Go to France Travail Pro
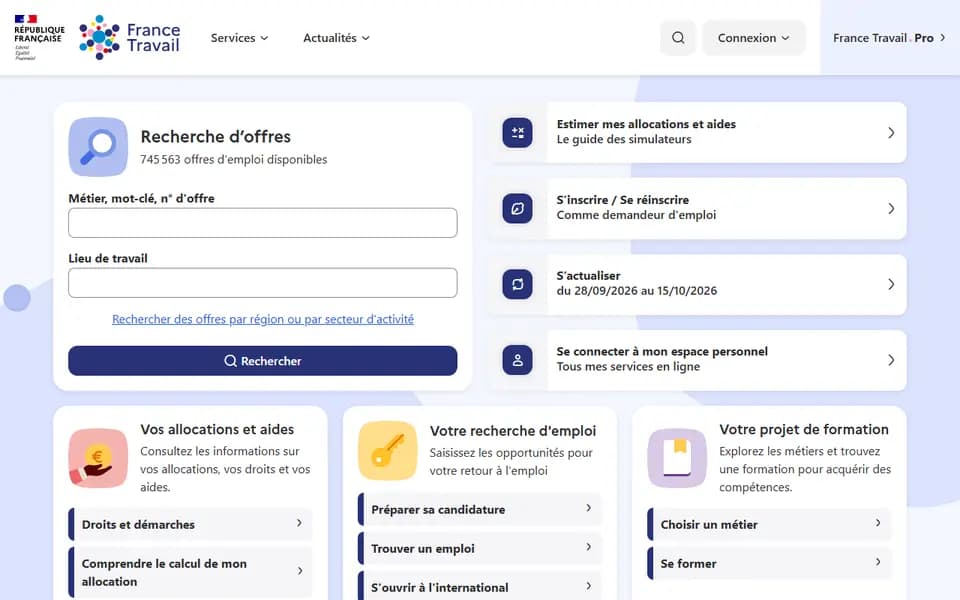This screenshot has height=600, width=960. 889,38
